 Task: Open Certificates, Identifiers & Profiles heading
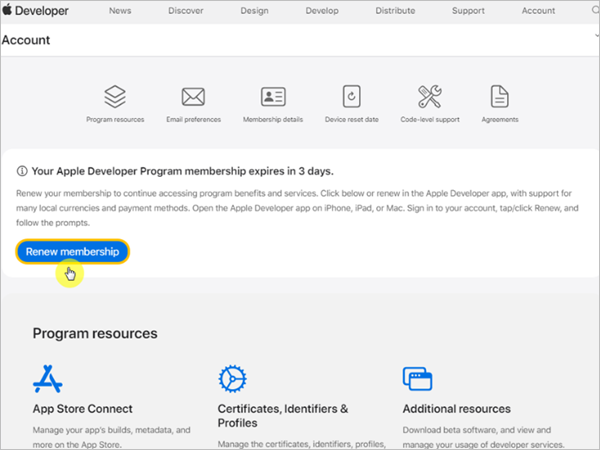coord(283,416)
